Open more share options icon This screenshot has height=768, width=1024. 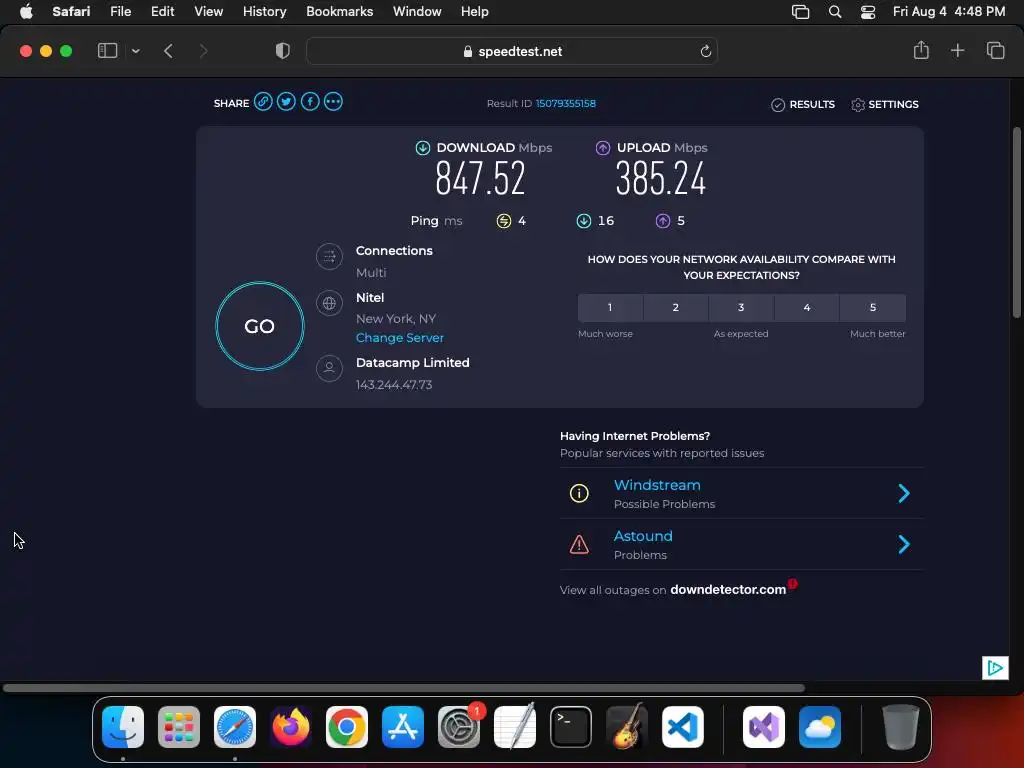click(x=333, y=102)
